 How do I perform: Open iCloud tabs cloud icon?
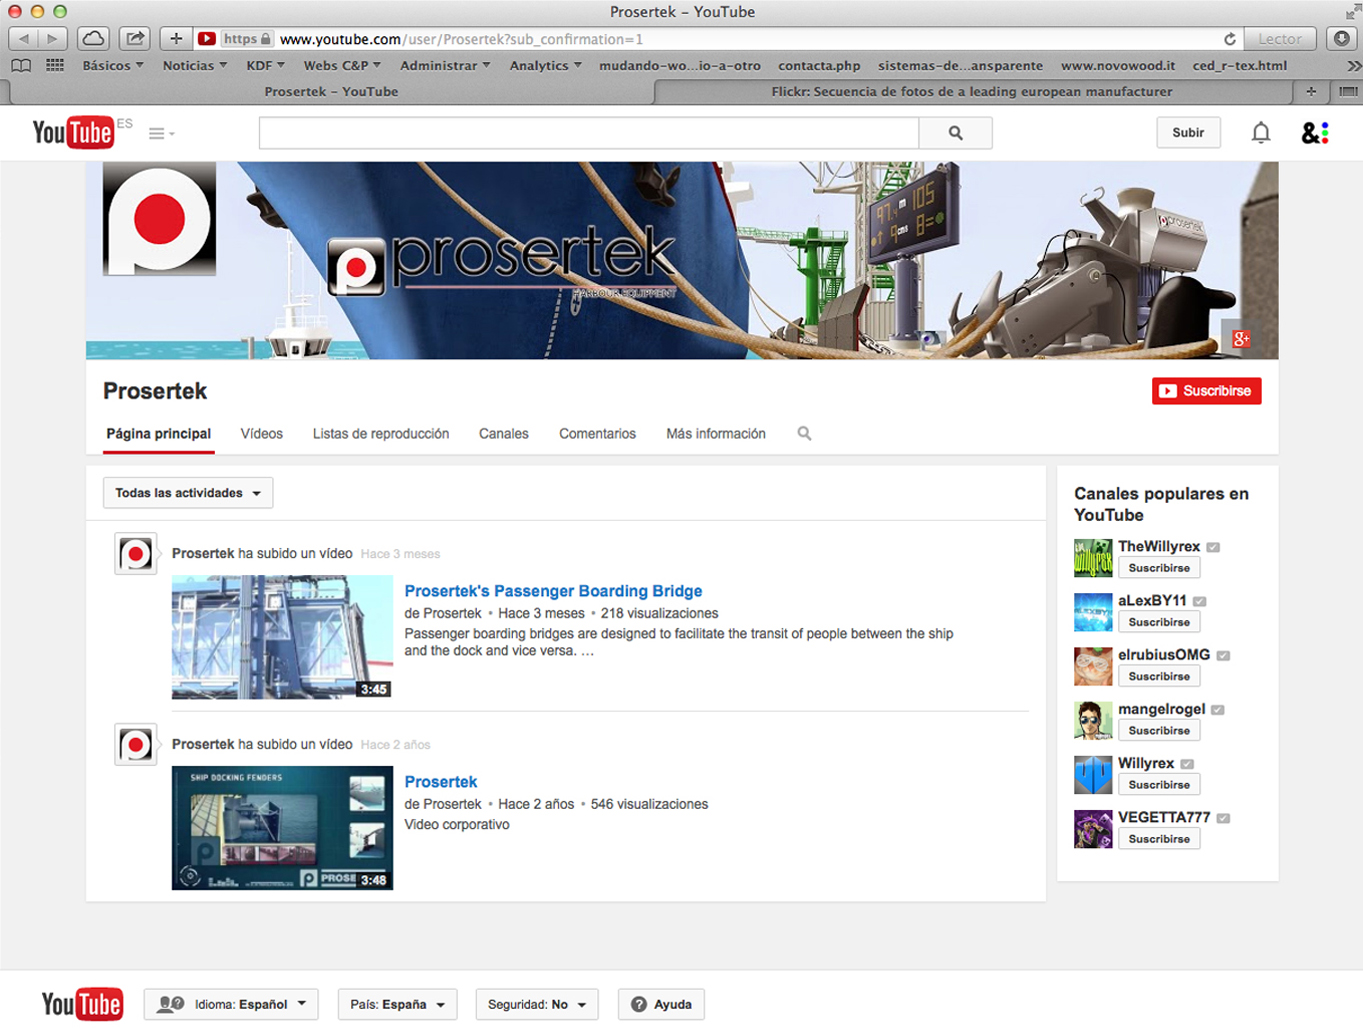point(93,38)
